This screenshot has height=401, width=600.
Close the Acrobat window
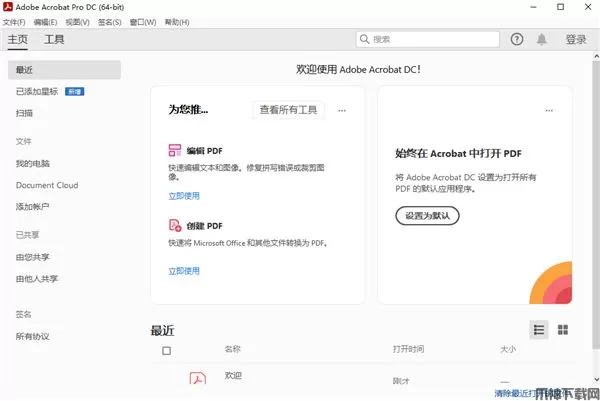tap(588, 7)
